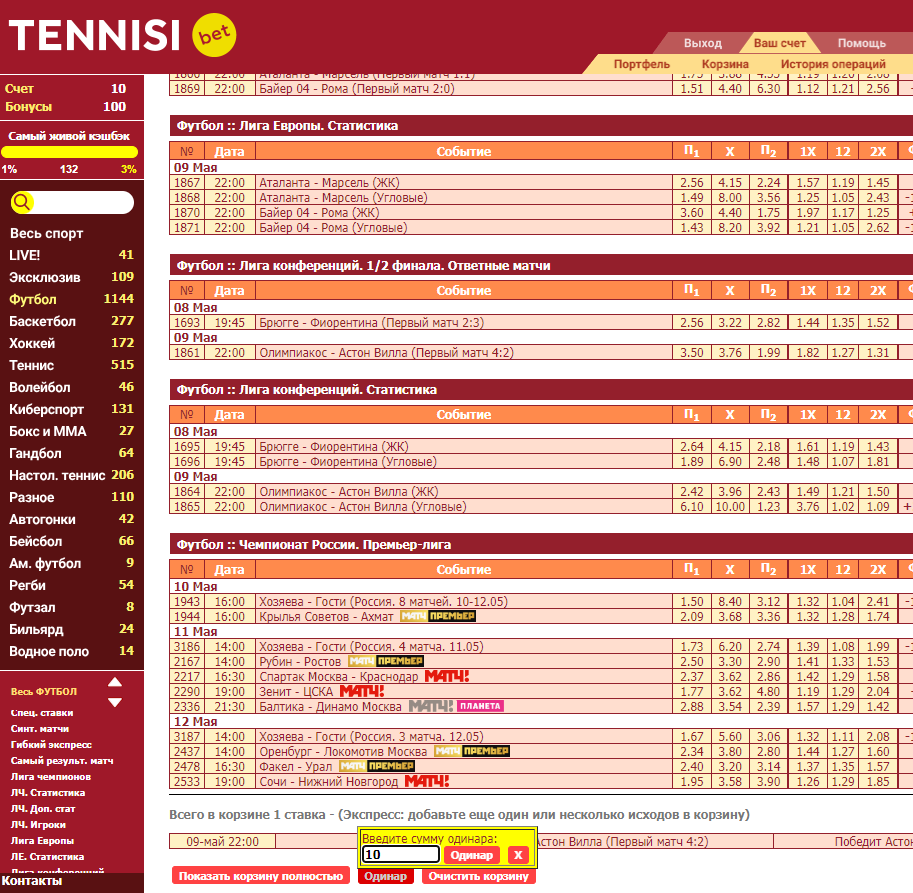This screenshot has height=893, width=913.
Task: Open История операций tab
Action: [833, 63]
